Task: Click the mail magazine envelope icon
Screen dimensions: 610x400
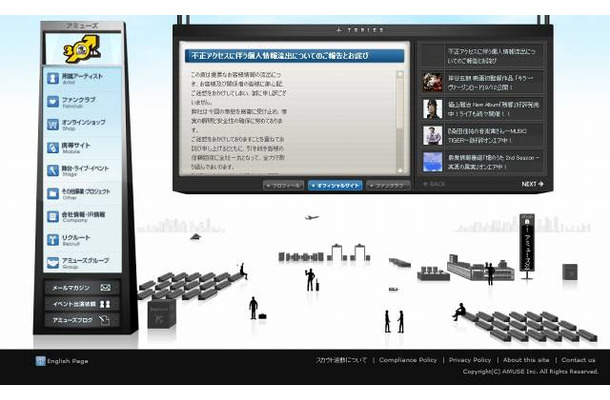Action: click(105, 288)
